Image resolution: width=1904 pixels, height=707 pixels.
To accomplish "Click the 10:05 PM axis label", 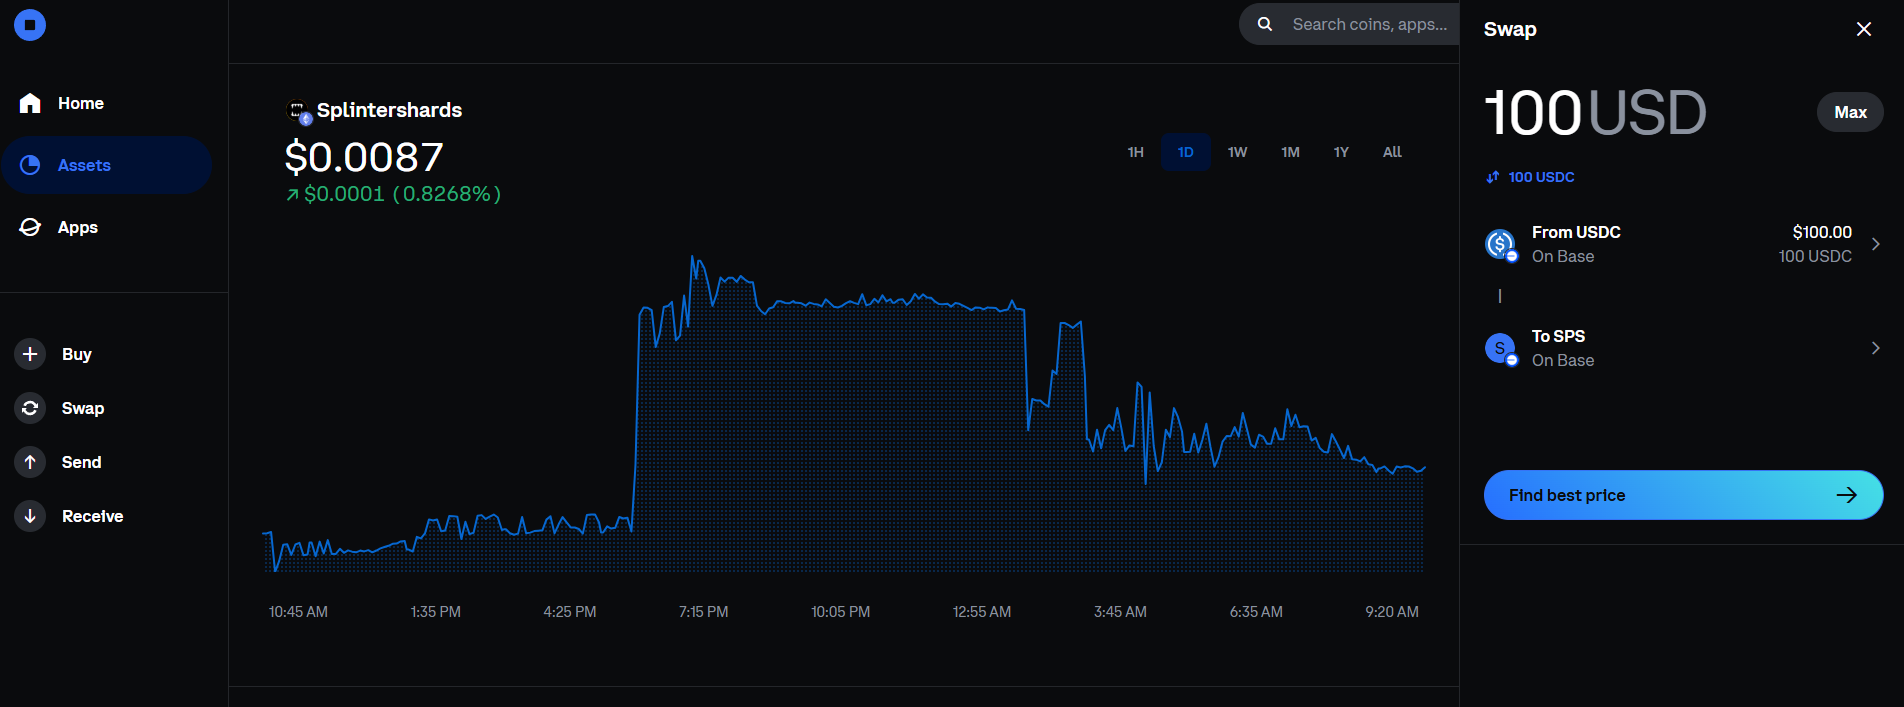I will click(x=840, y=612).
